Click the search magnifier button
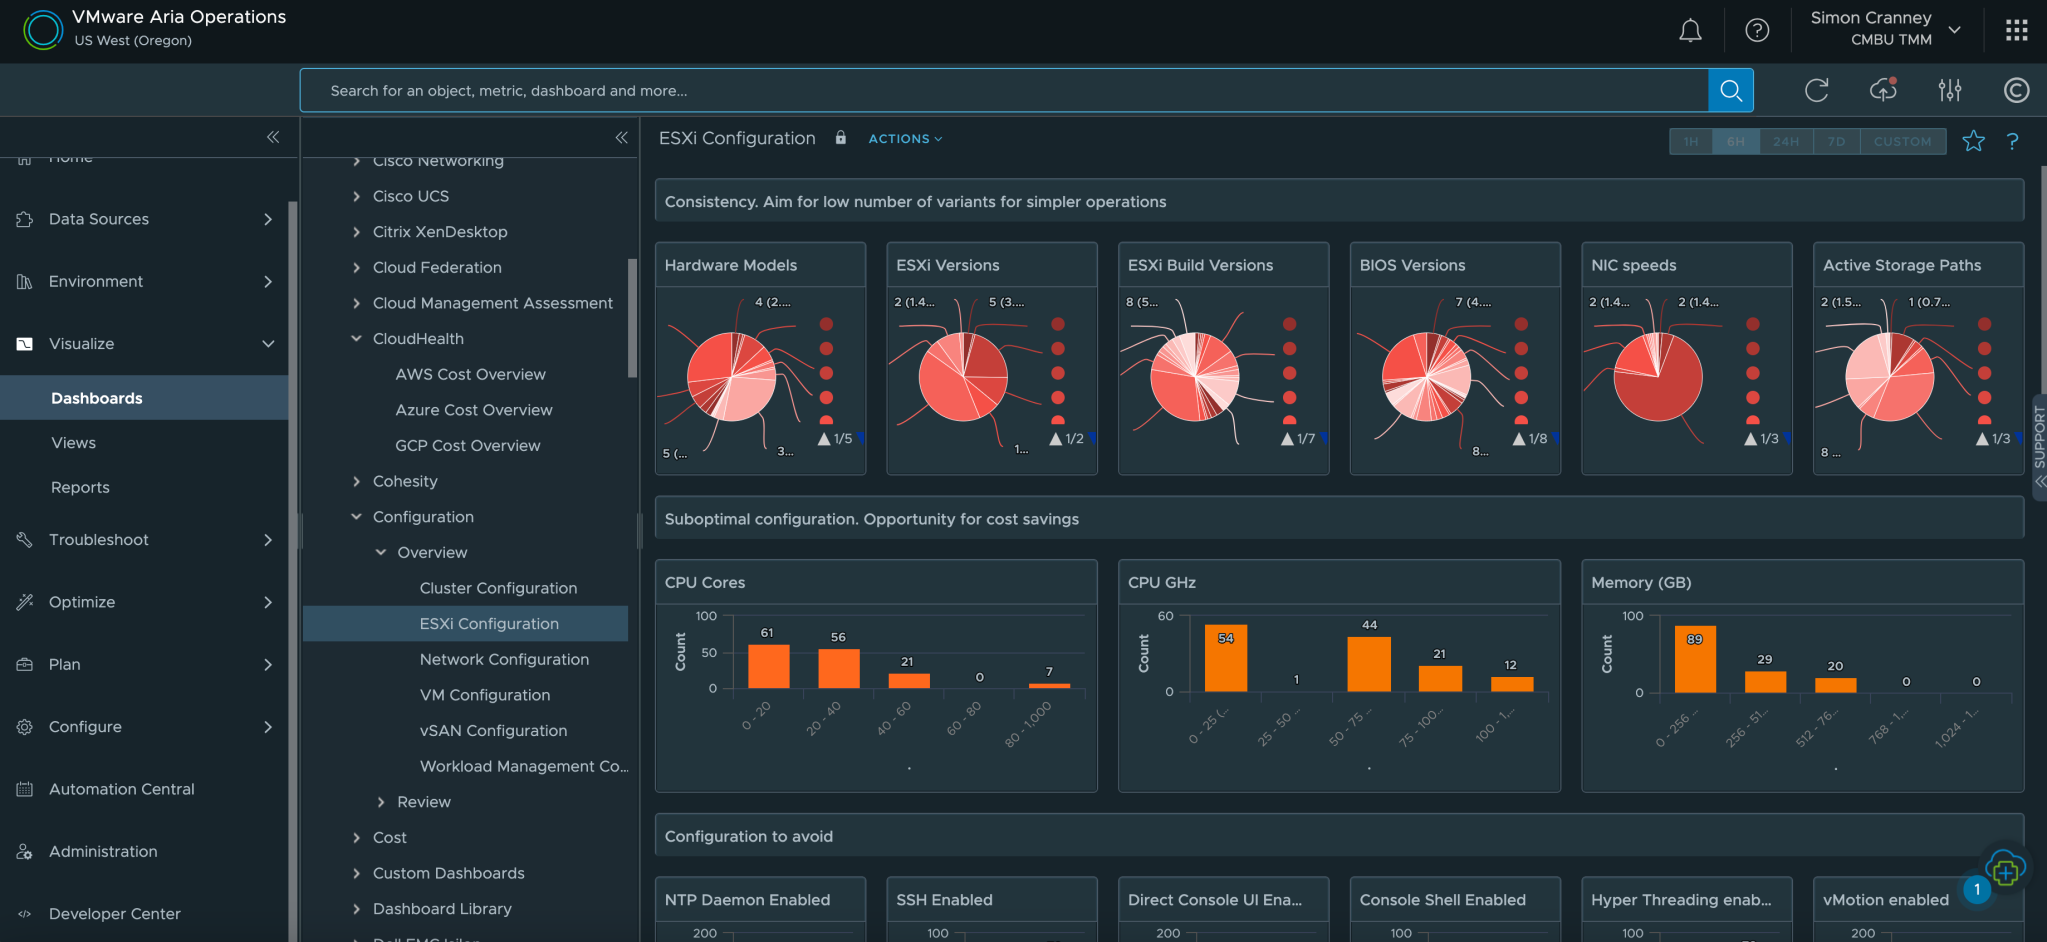 click(x=1731, y=91)
